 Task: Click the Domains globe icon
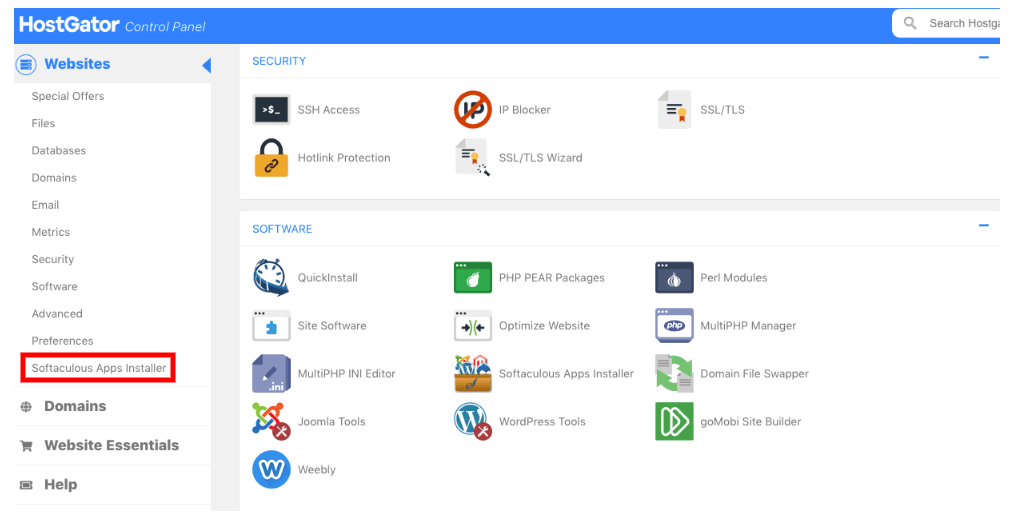point(26,407)
